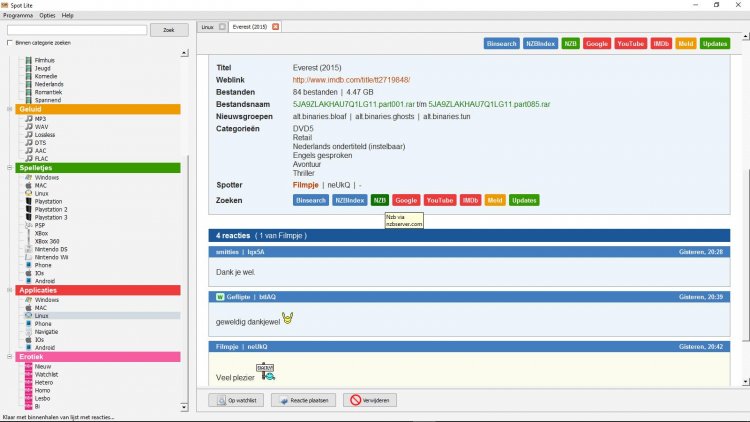Select the Lossless music note icon
Viewport: 750px width, 422px height.
pos(29,134)
